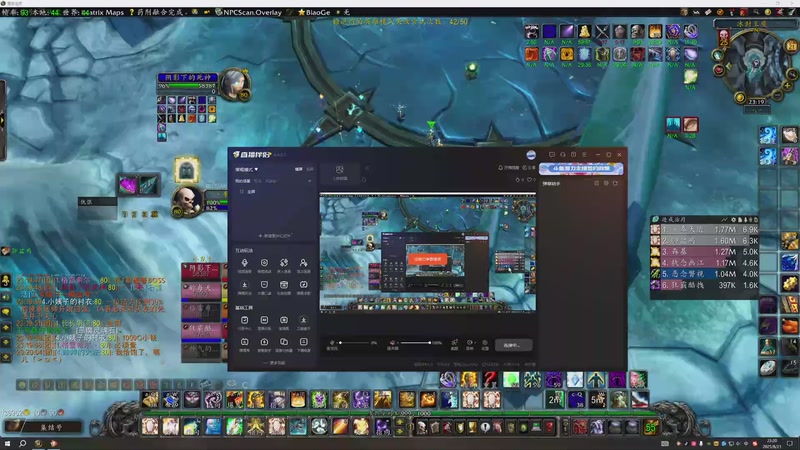Screen dimensions: 800x450
Task: Open the fourth icon in the last basic tools row
Action: coord(304,344)
